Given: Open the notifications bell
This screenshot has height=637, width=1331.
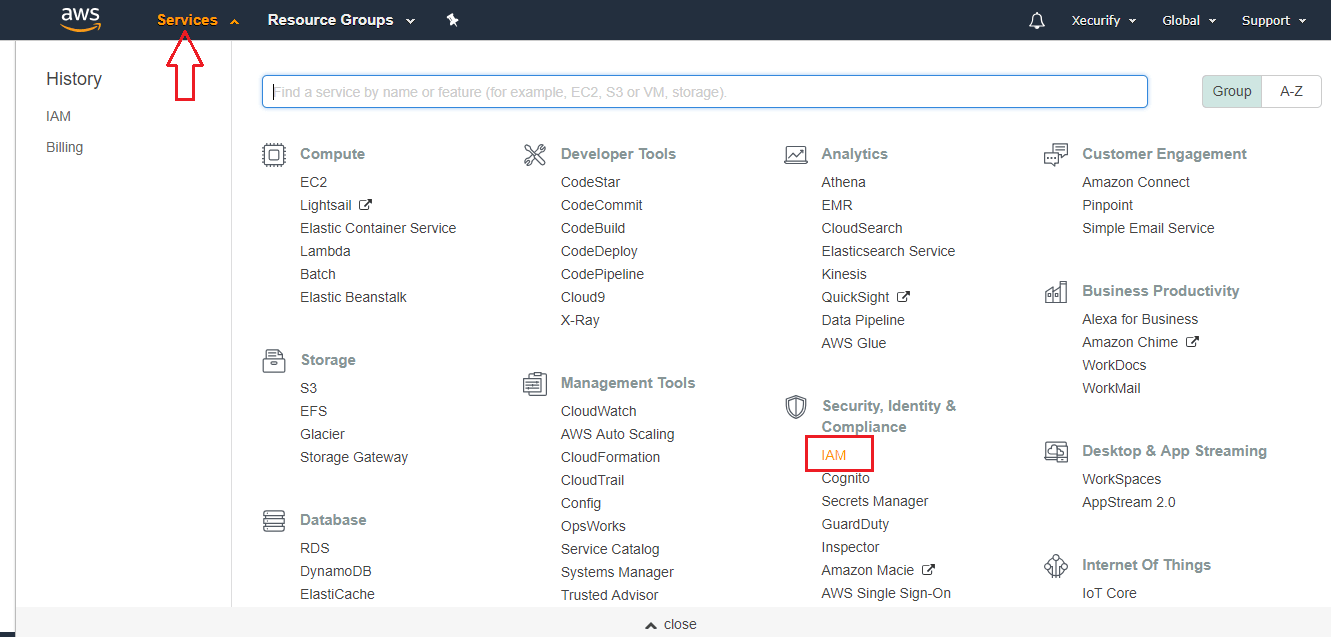Looking at the screenshot, I should pyautogui.click(x=1036, y=20).
